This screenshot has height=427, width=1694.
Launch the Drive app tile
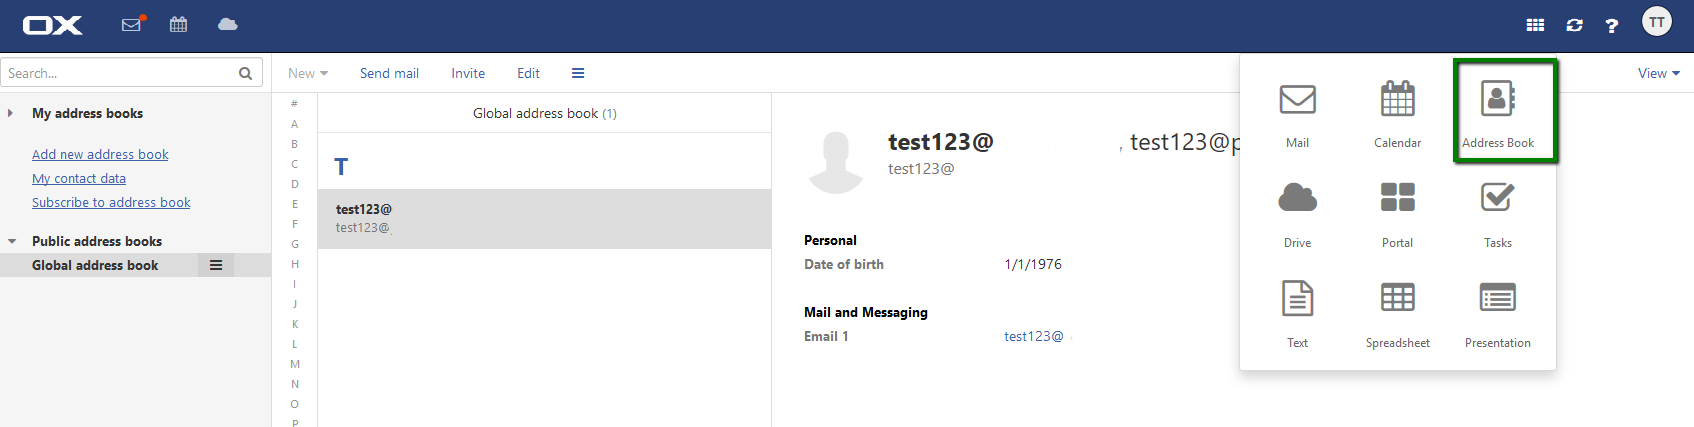[1297, 212]
